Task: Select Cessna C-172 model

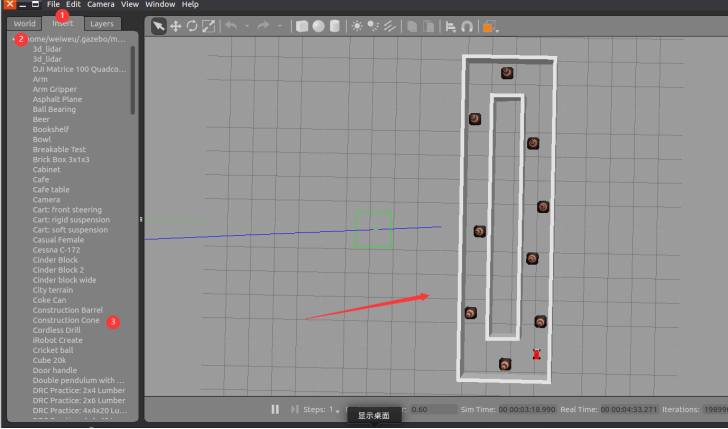Action: pyautogui.click(x=56, y=250)
